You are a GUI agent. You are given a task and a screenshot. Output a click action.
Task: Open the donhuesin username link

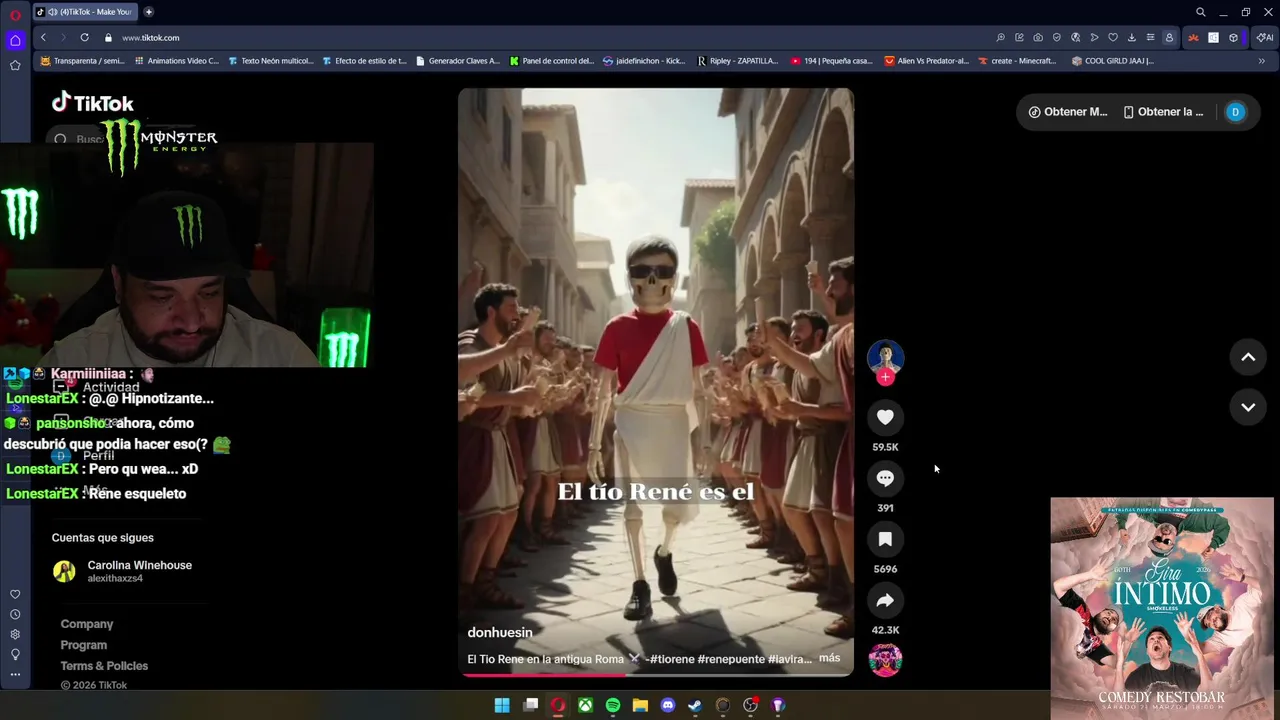click(500, 632)
